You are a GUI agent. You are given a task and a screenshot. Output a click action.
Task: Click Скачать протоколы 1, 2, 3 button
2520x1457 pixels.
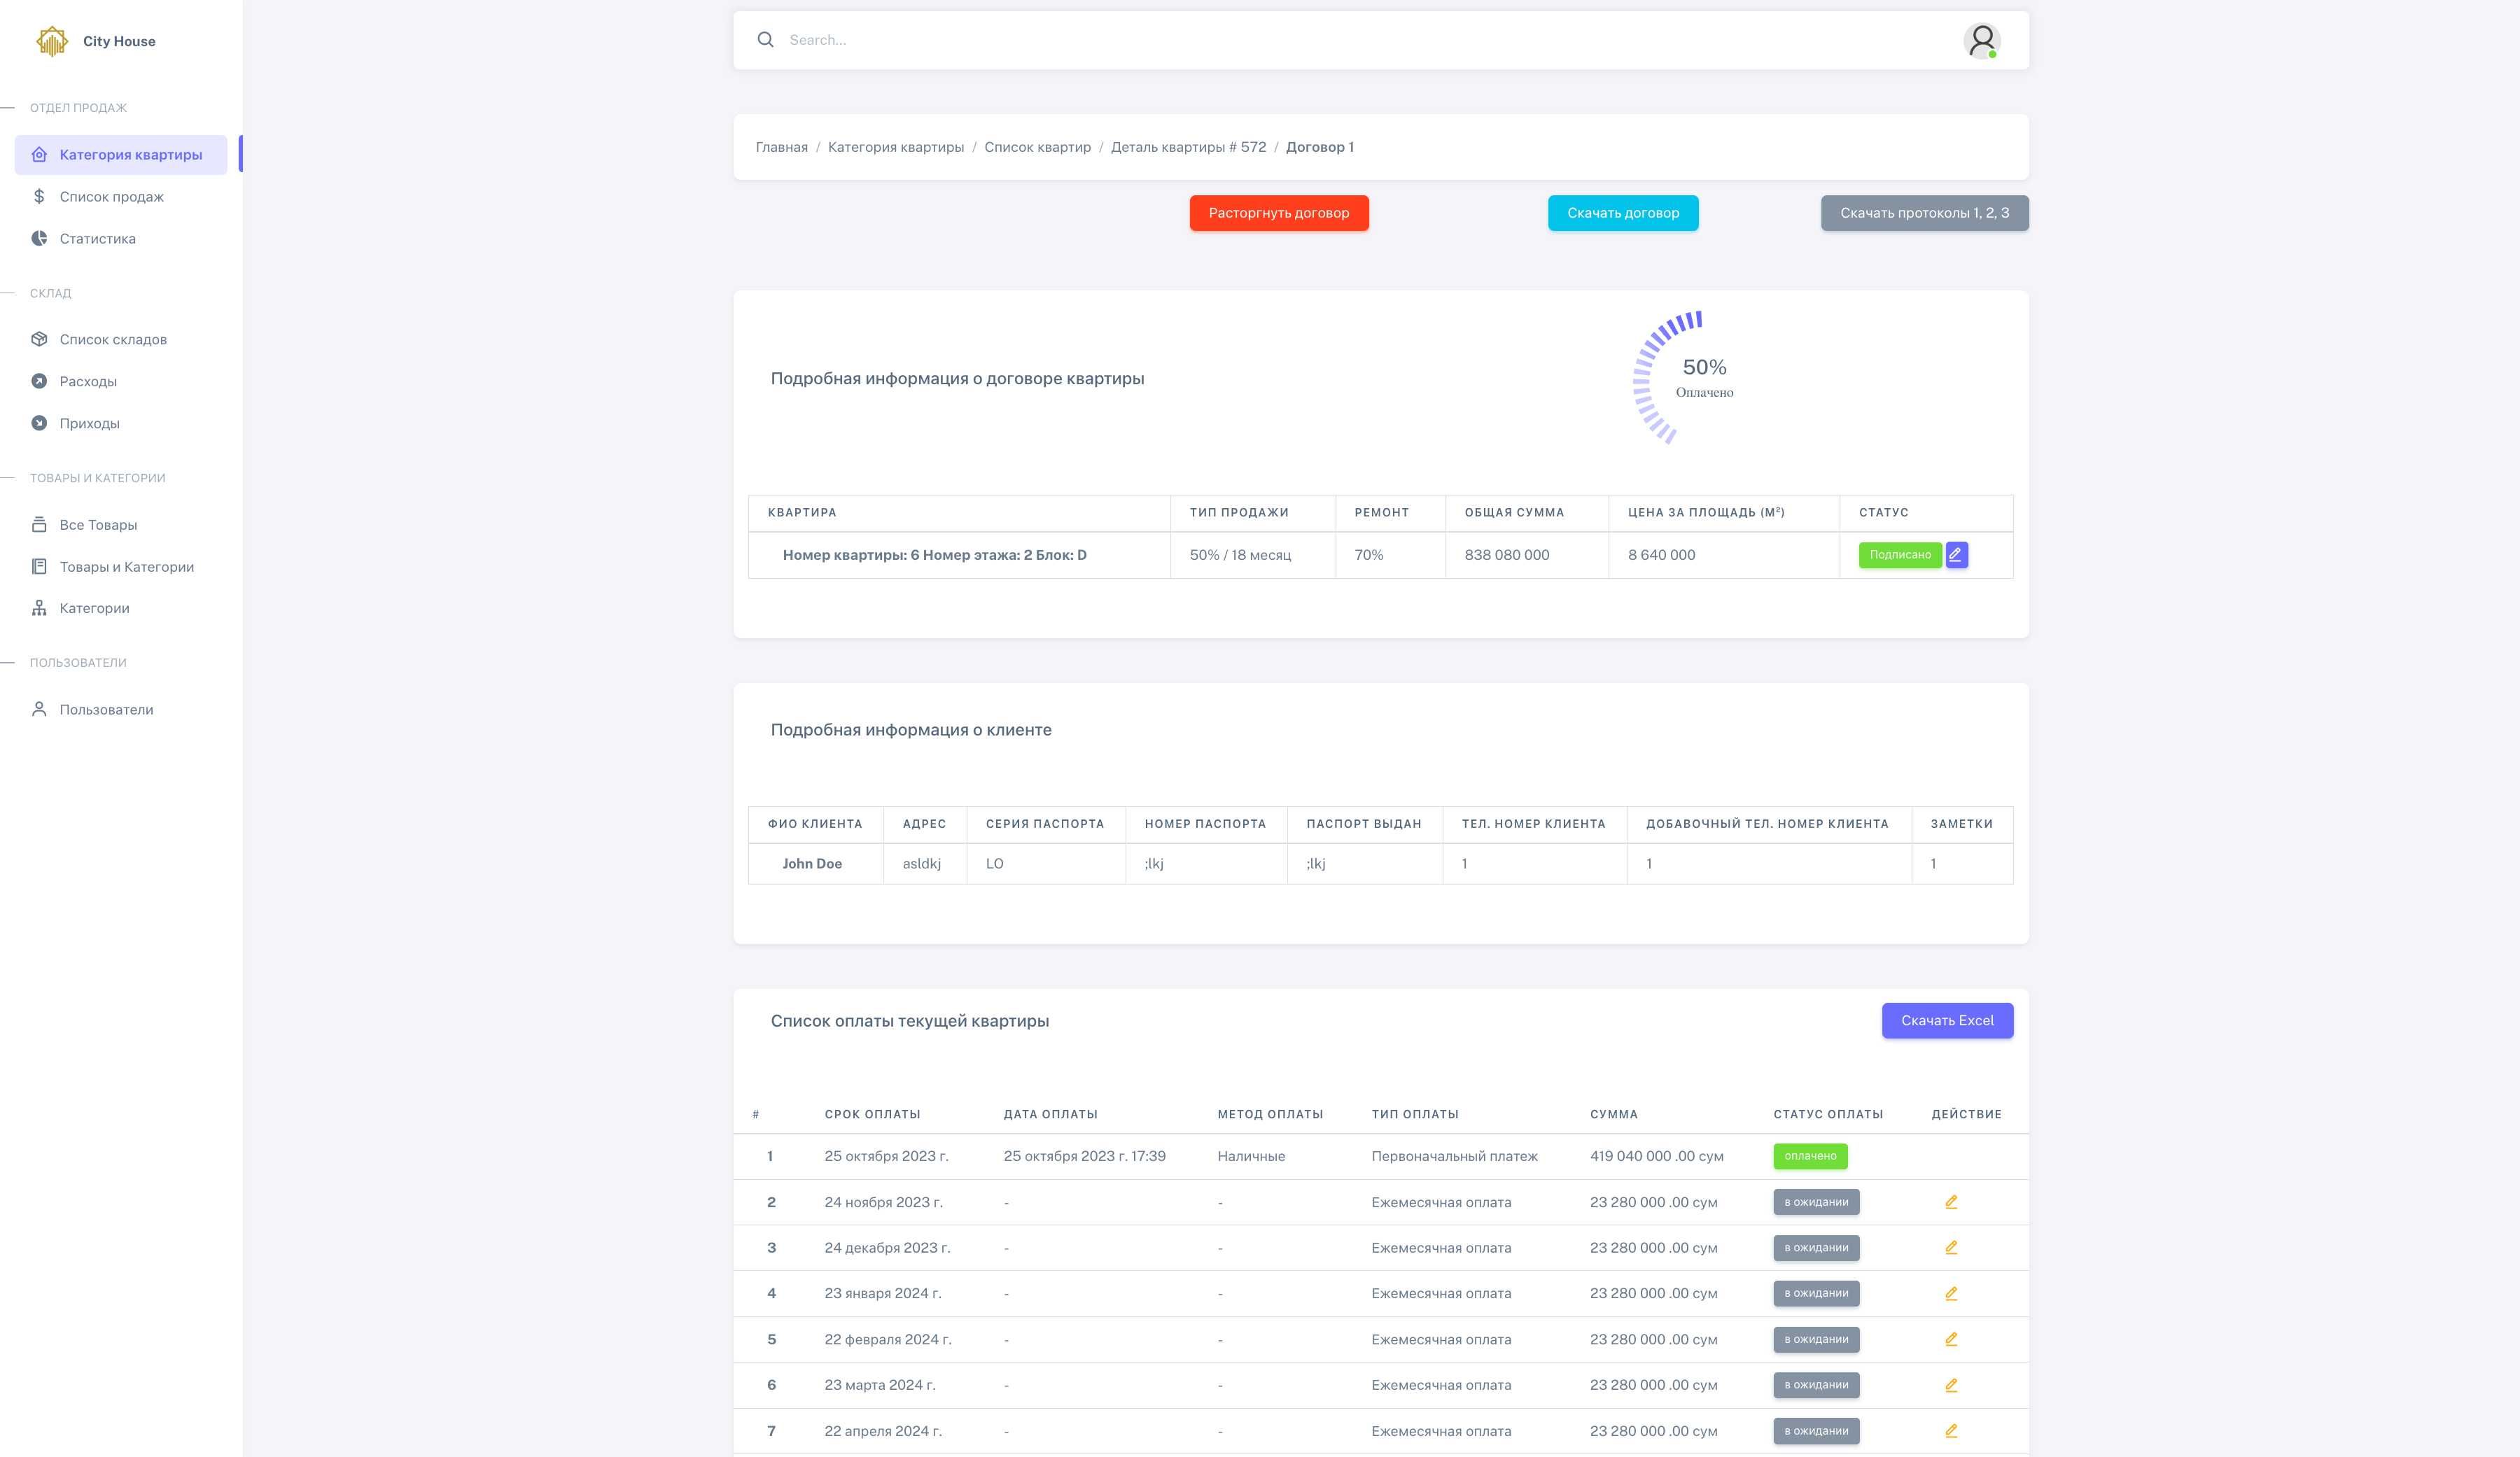(x=1924, y=213)
